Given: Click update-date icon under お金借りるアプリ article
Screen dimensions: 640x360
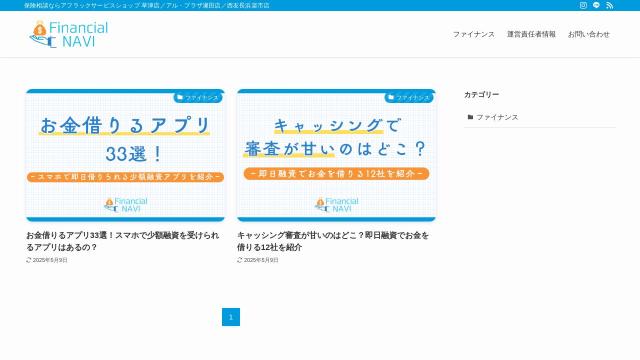Looking at the screenshot, I should click(x=29, y=260).
